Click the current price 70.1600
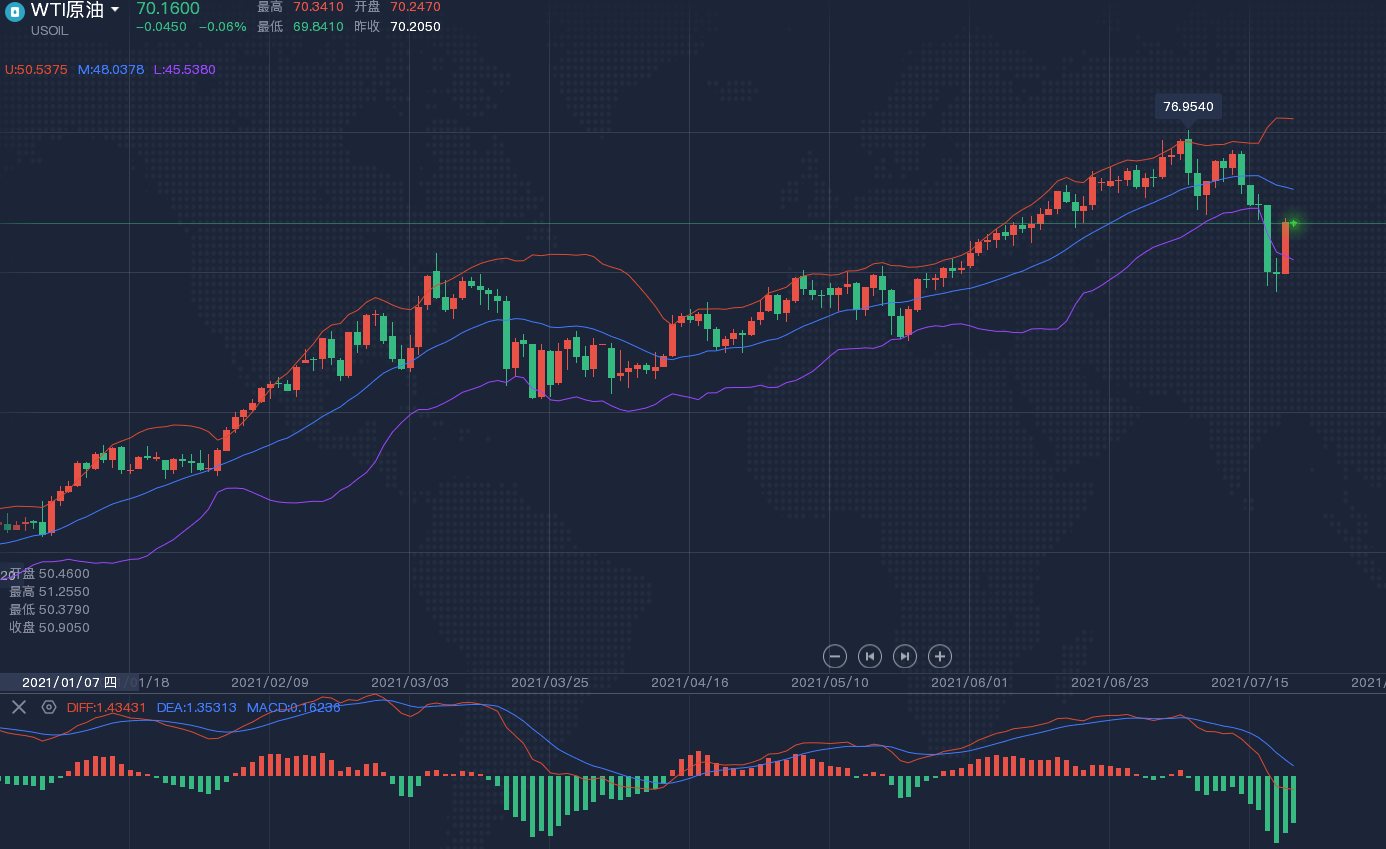 click(x=168, y=9)
